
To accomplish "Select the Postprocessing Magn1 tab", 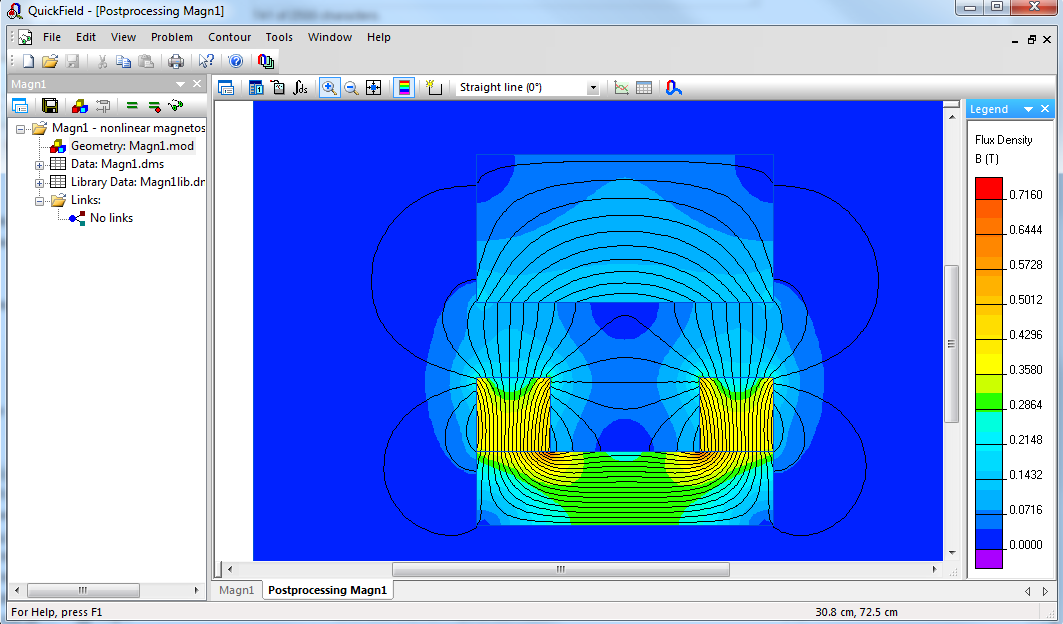I will (327, 590).
